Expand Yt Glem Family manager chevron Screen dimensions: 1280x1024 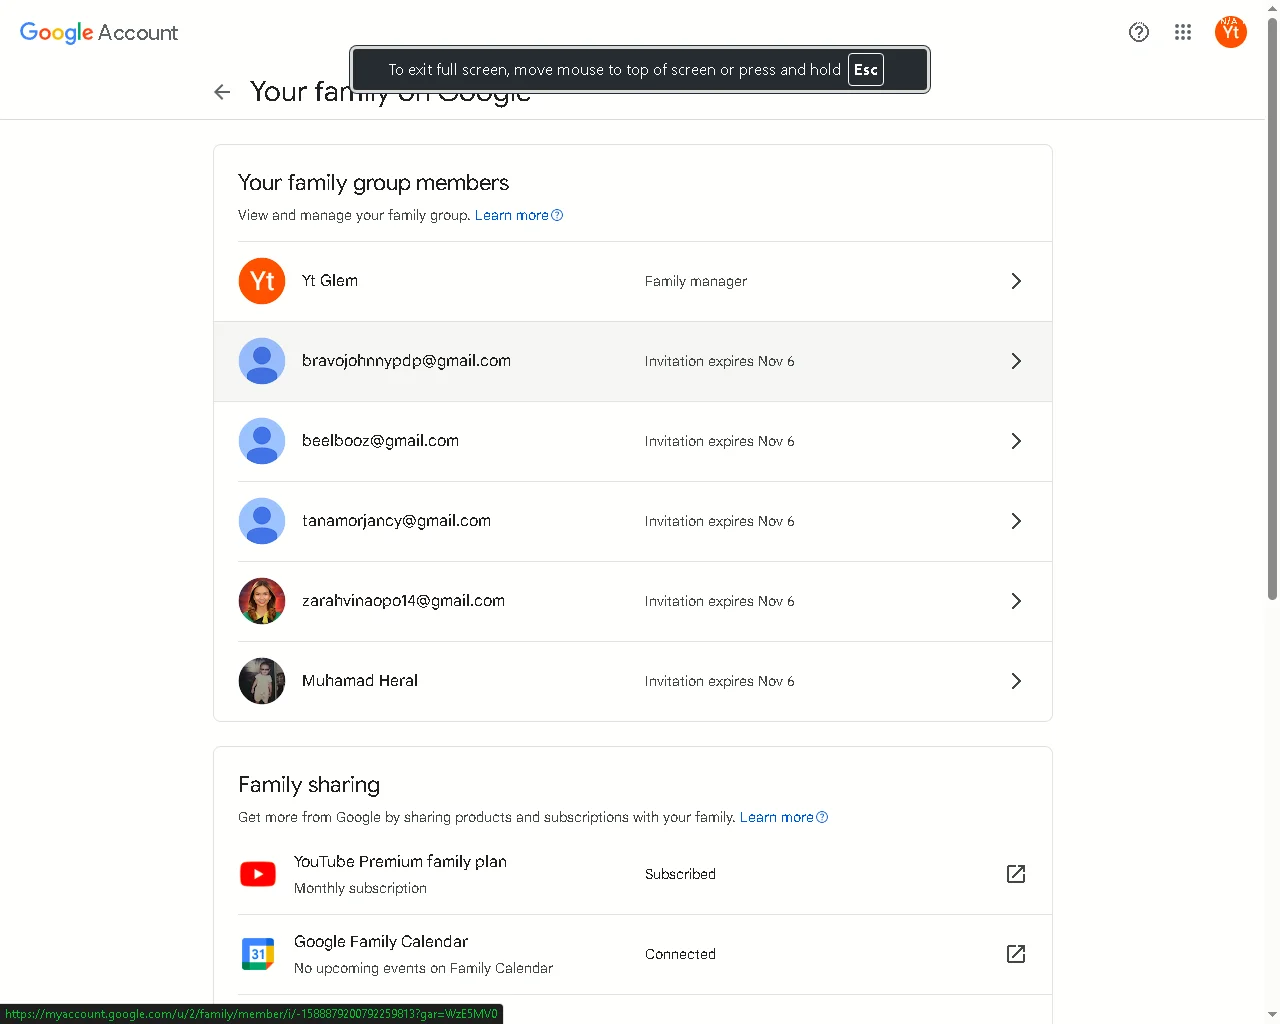1016,281
